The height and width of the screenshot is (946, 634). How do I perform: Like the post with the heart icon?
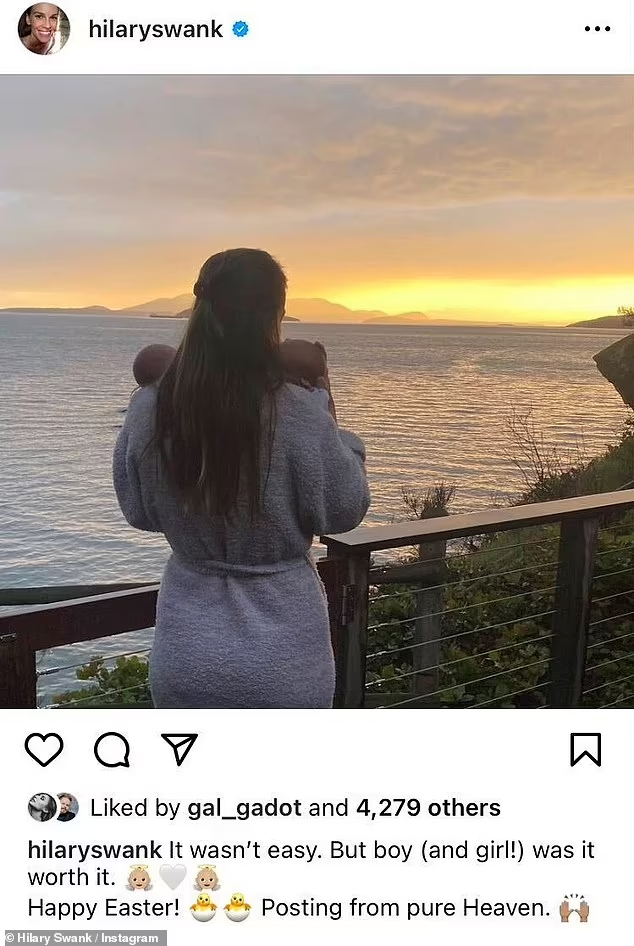(x=44, y=749)
